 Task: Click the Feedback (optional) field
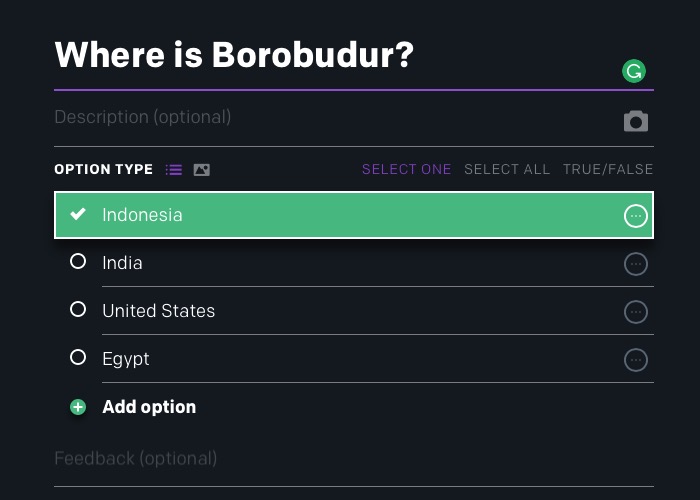[x=354, y=458]
